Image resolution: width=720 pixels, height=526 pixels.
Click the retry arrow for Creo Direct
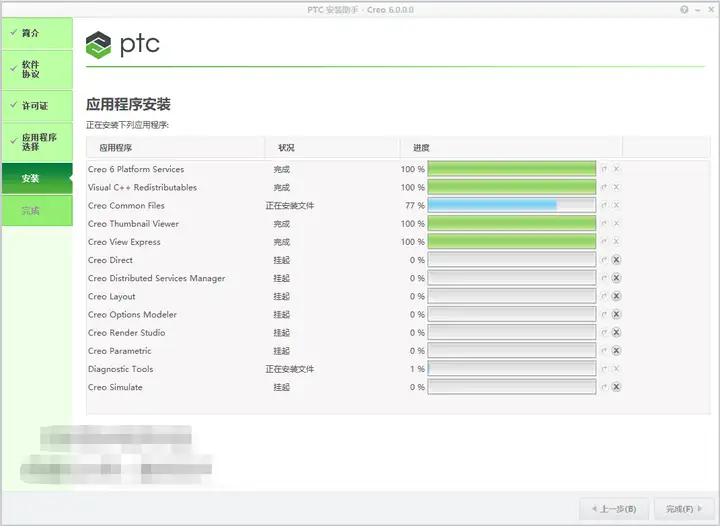point(604,260)
